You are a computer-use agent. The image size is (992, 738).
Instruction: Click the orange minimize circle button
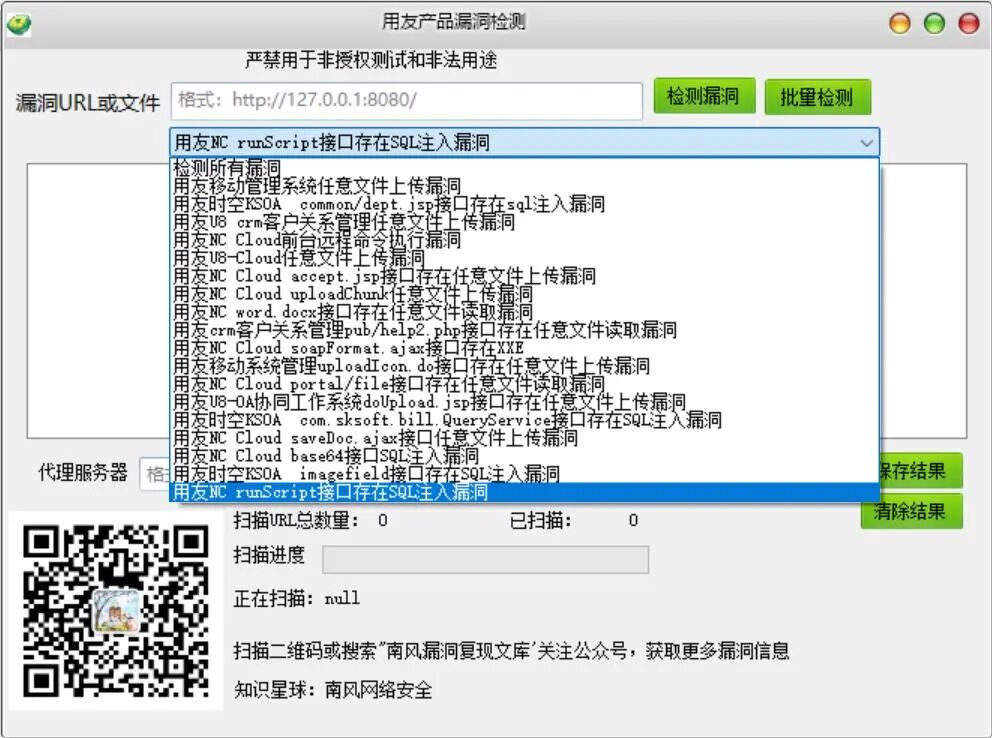tap(900, 23)
